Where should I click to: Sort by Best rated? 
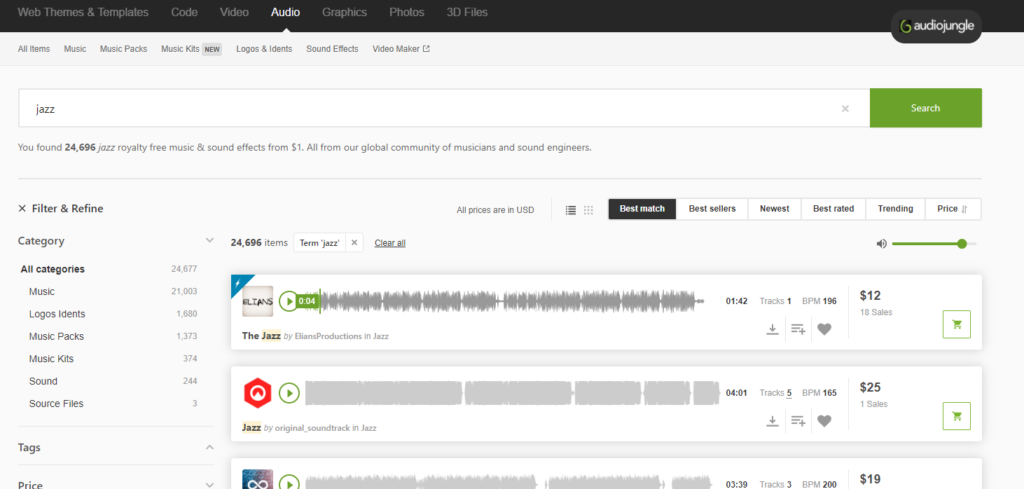(833, 209)
